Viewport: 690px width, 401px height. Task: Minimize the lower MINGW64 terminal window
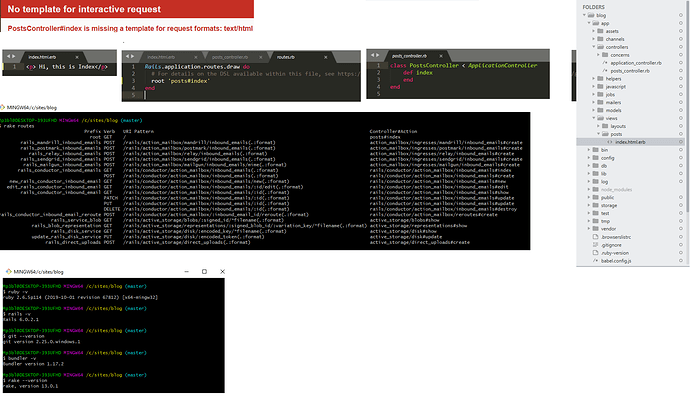(x=187, y=272)
